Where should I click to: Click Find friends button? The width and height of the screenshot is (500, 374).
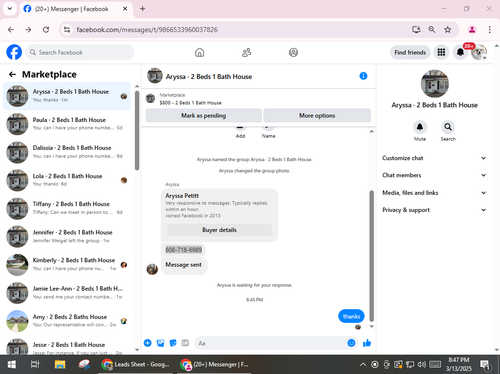pyautogui.click(x=410, y=52)
